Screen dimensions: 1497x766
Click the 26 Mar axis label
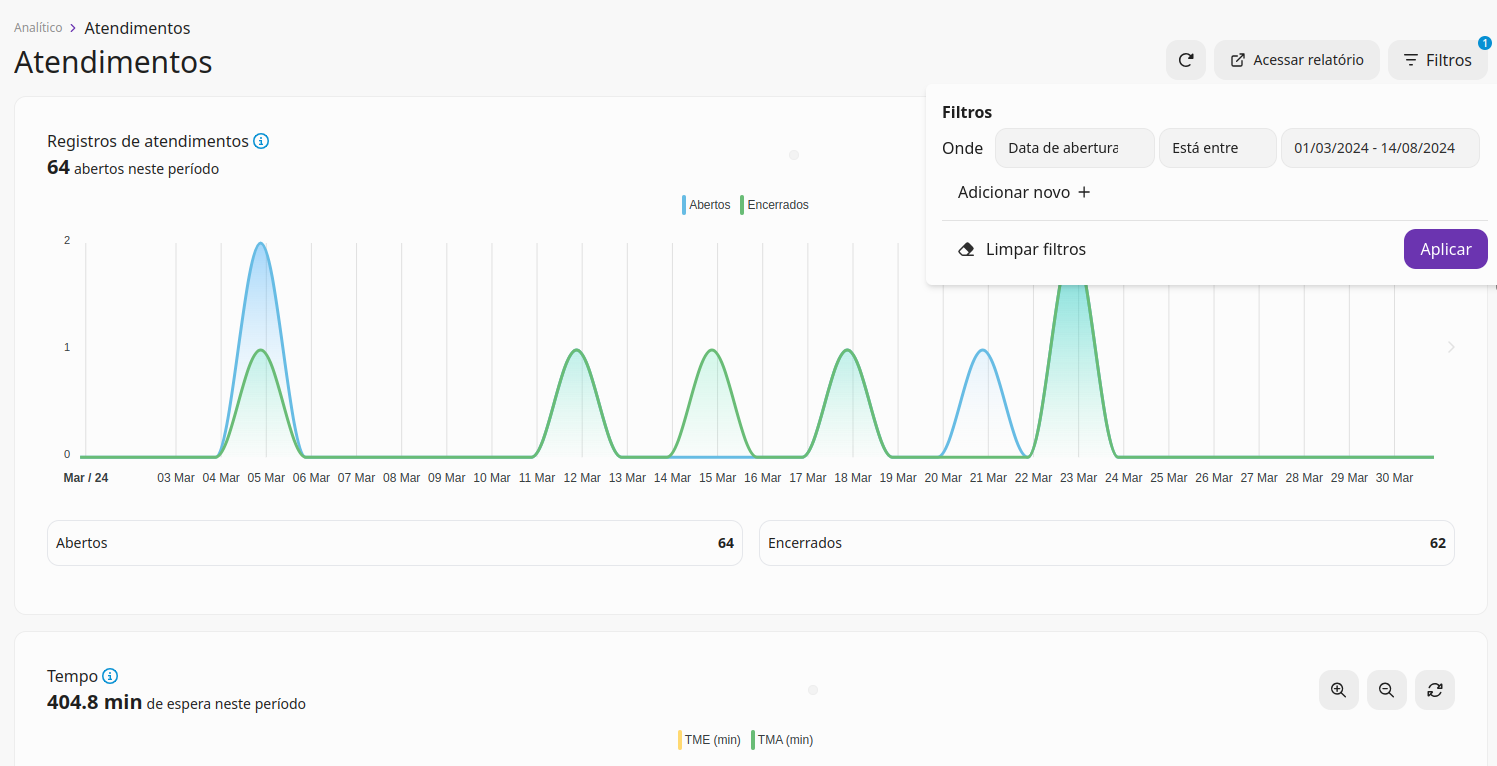coord(1214,478)
